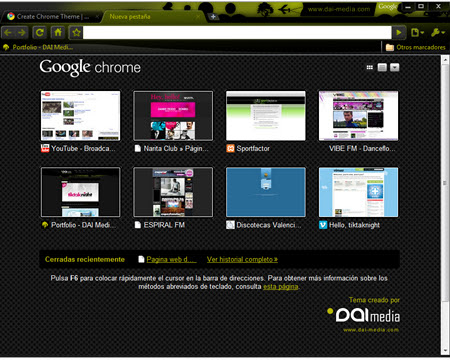Reopen recently closed Pagina web d... link
This screenshot has height=360, width=450.
click(171, 259)
